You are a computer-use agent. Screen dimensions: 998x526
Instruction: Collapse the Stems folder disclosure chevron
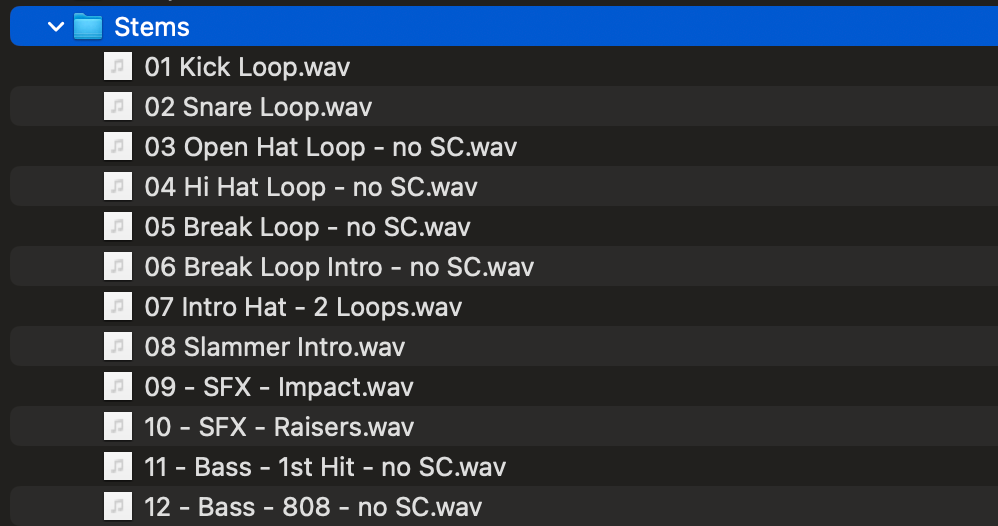coord(56,27)
